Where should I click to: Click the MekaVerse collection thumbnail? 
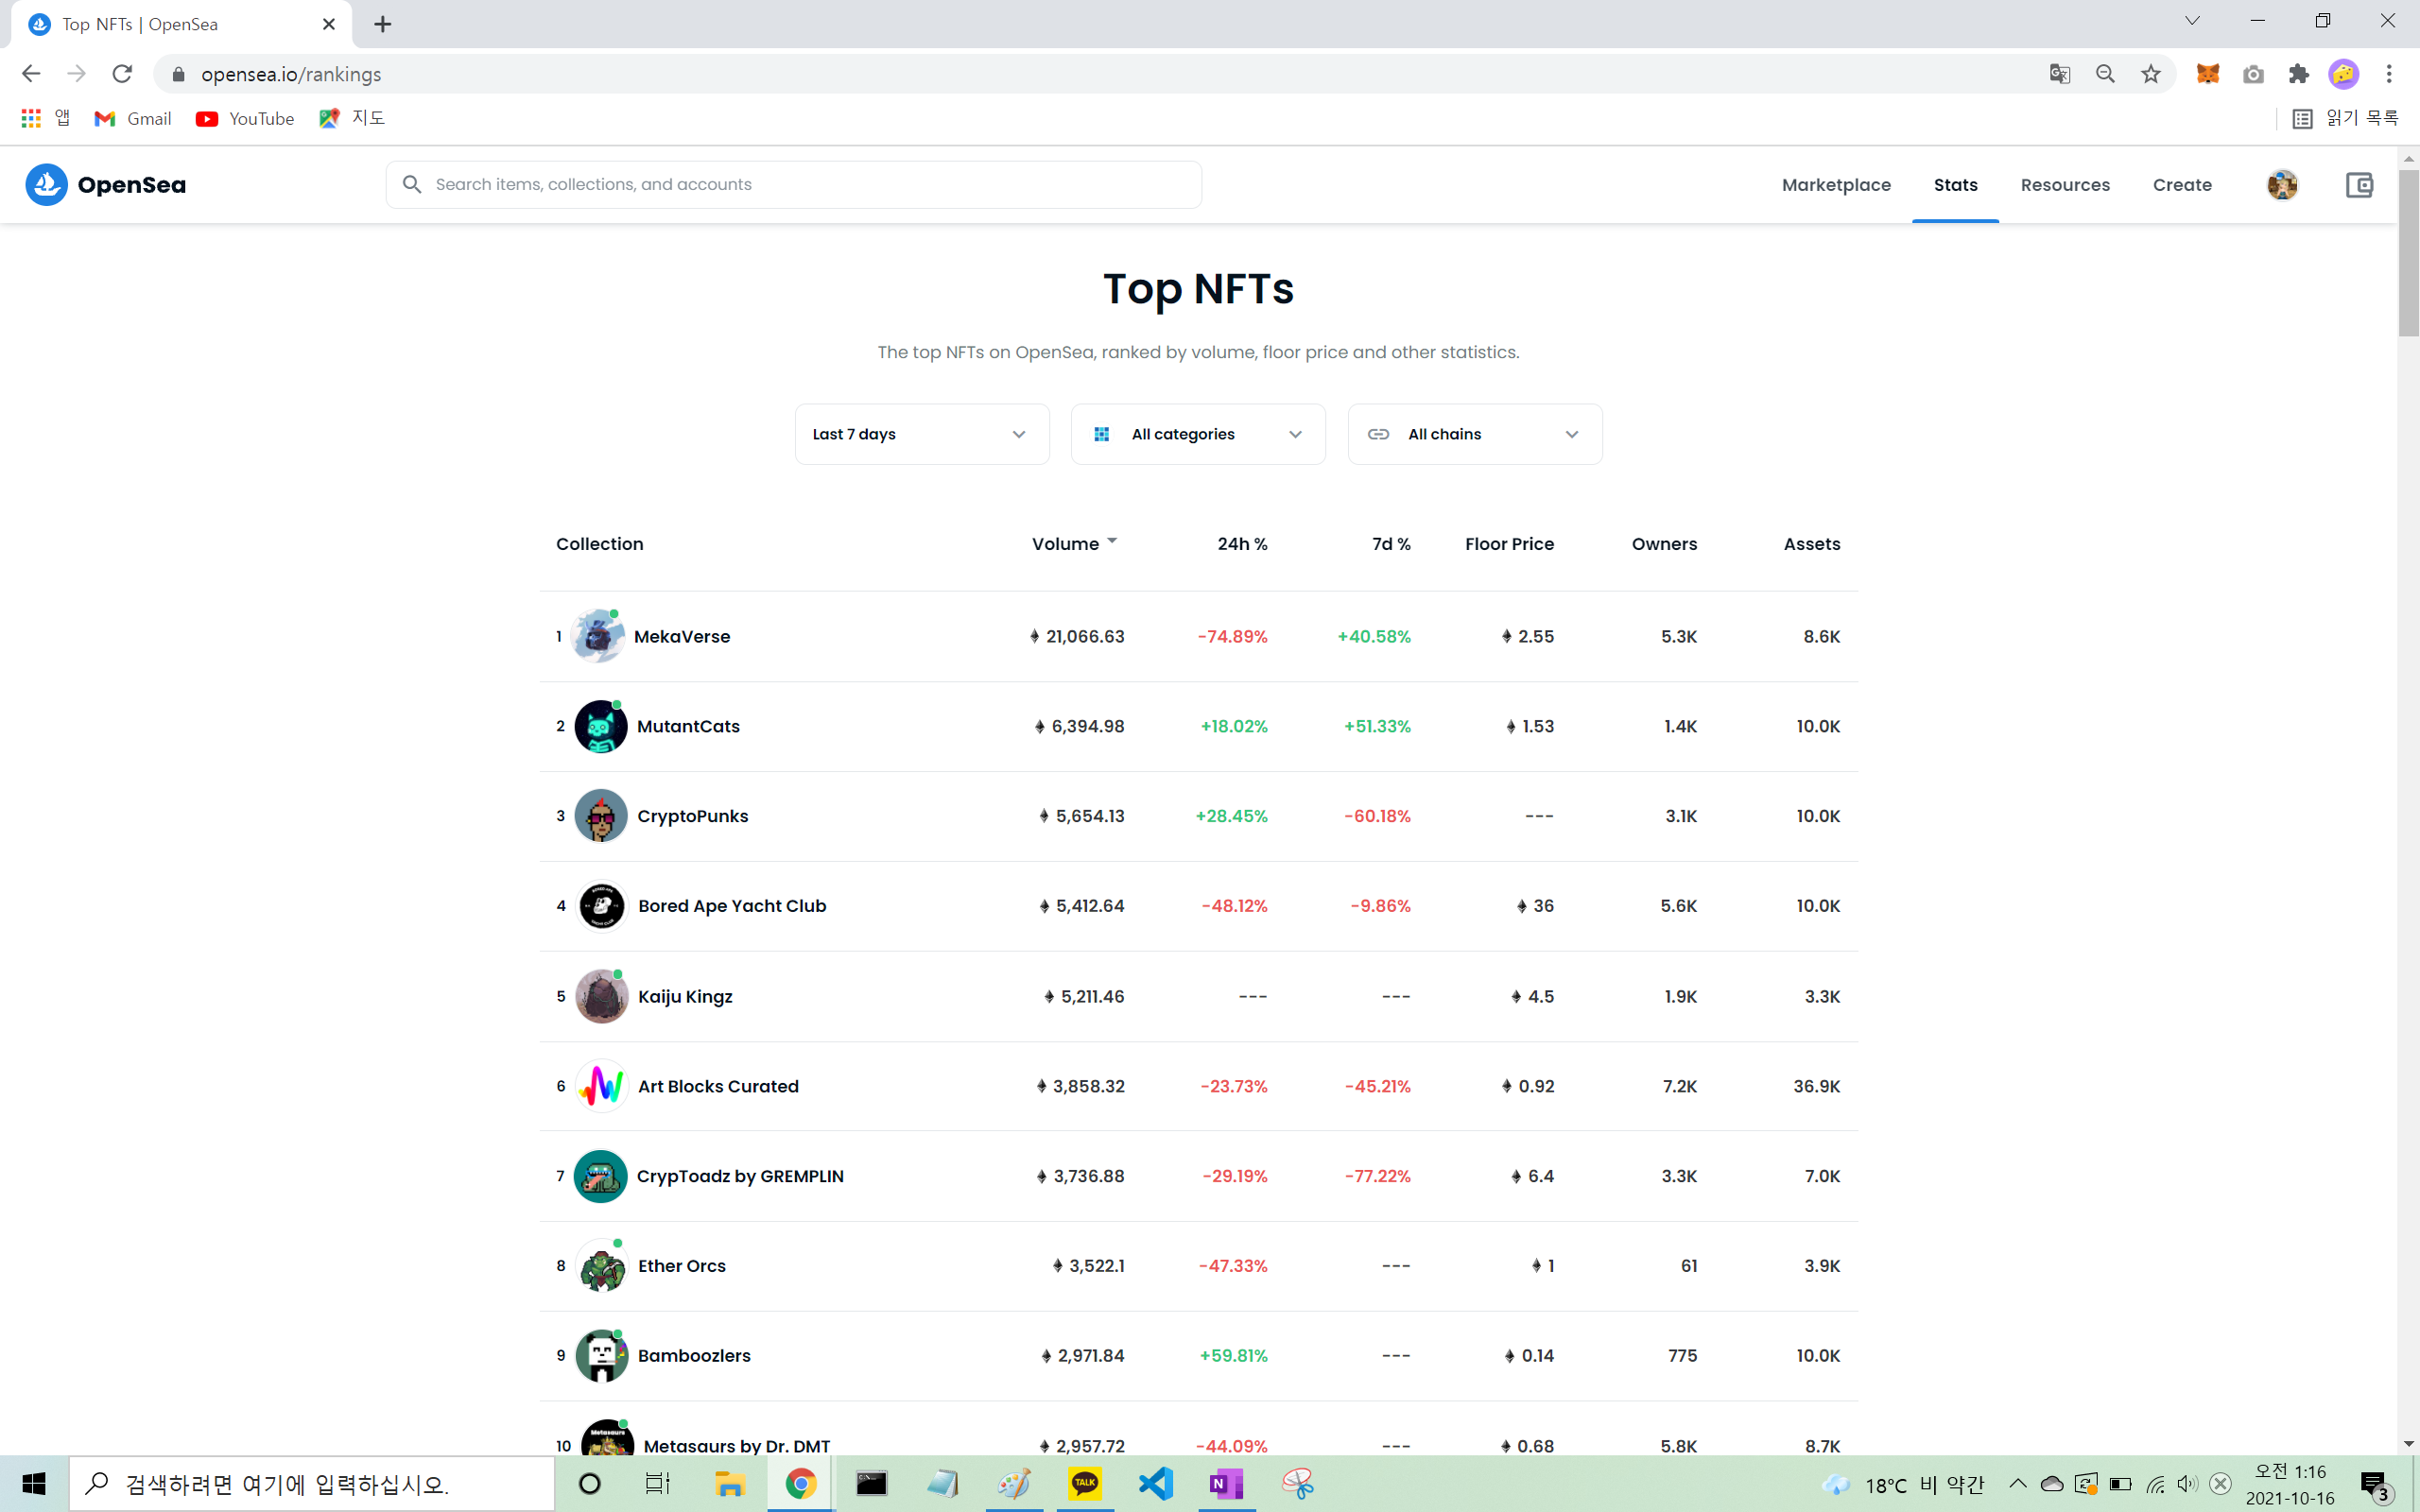(x=598, y=636)
